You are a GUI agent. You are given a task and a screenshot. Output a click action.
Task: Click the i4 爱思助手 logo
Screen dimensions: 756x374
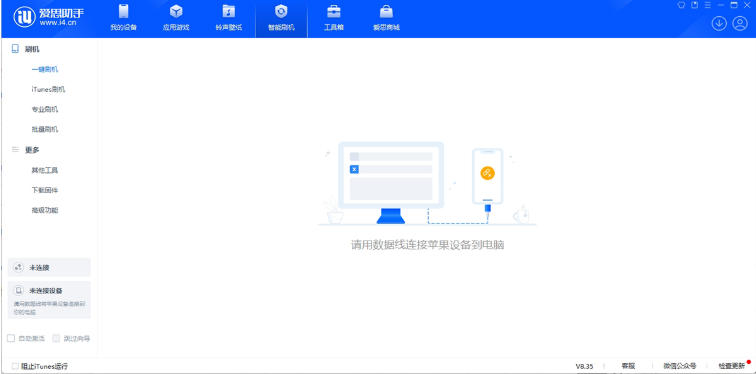pos(48,17)
